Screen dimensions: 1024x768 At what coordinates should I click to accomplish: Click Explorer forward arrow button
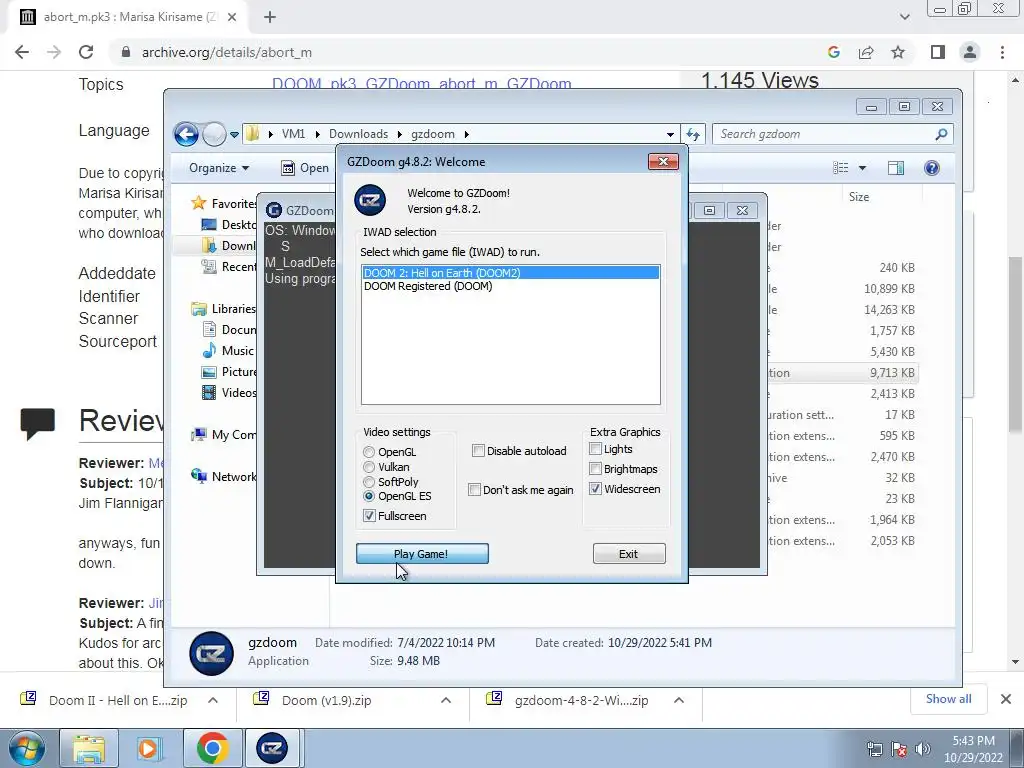(214, 135)
